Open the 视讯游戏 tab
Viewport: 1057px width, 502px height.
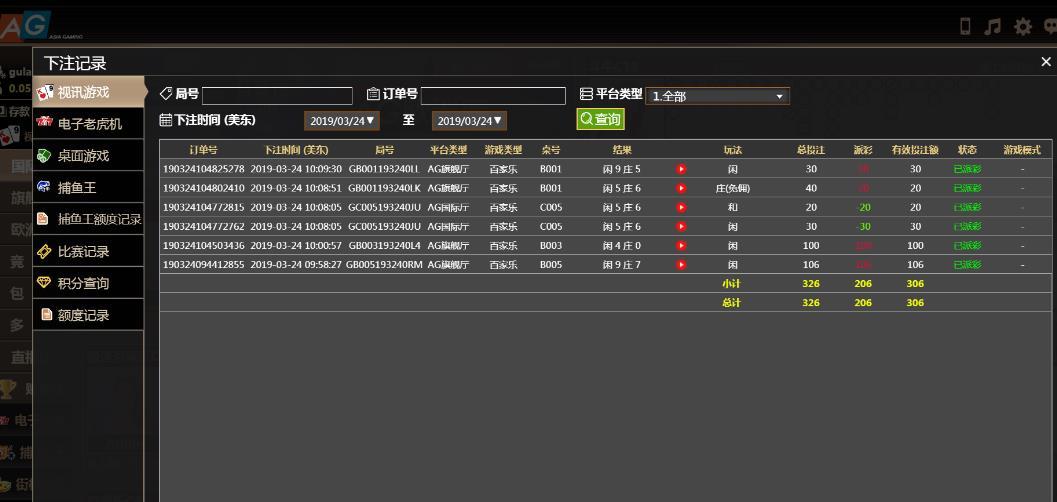tap(88, 92)
